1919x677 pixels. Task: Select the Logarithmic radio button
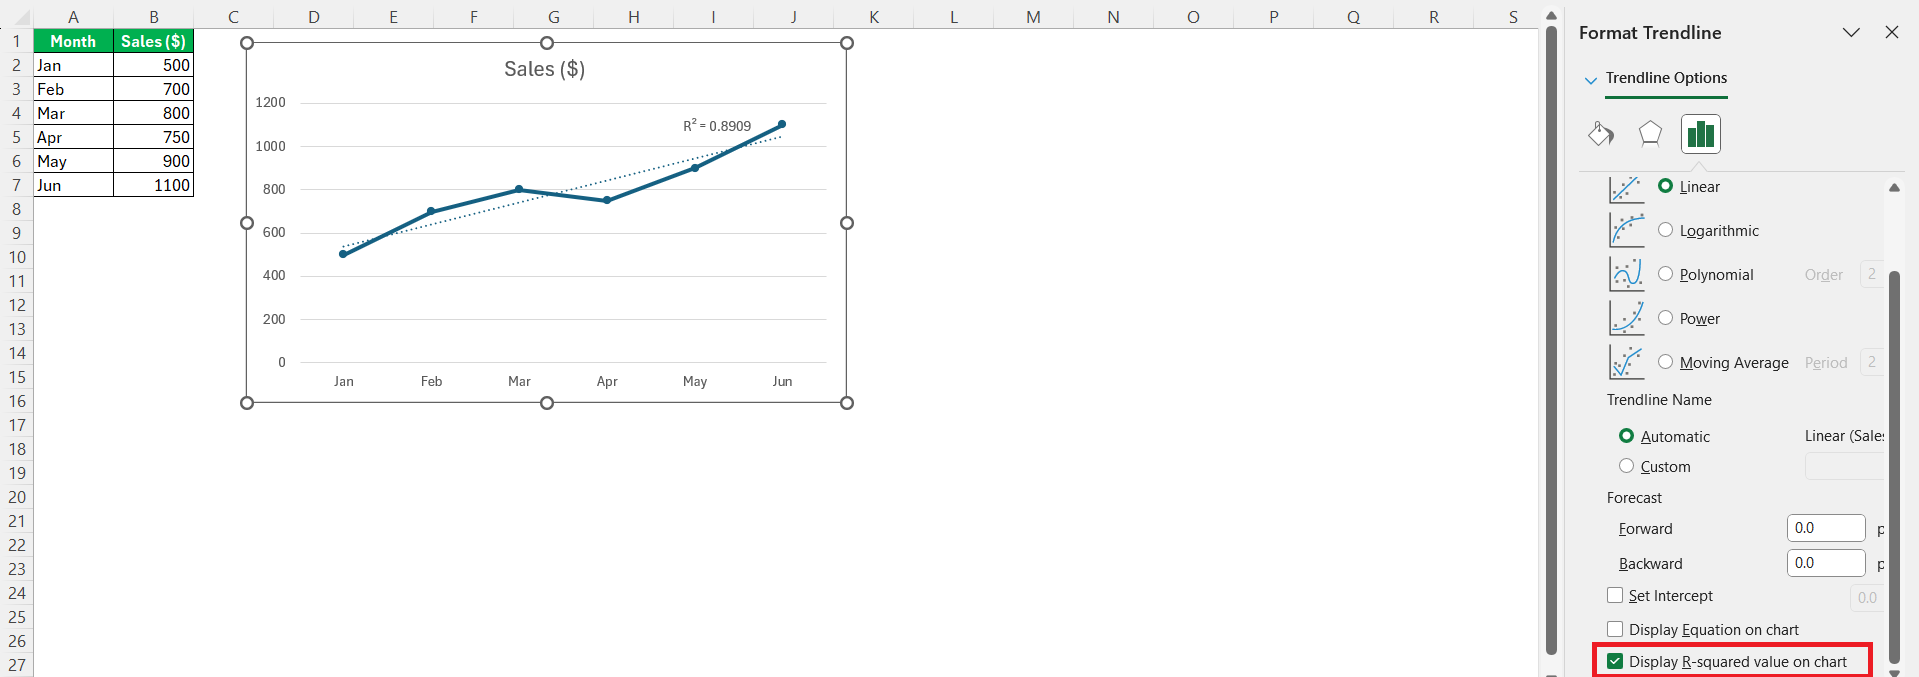(x=1666, y=230)
